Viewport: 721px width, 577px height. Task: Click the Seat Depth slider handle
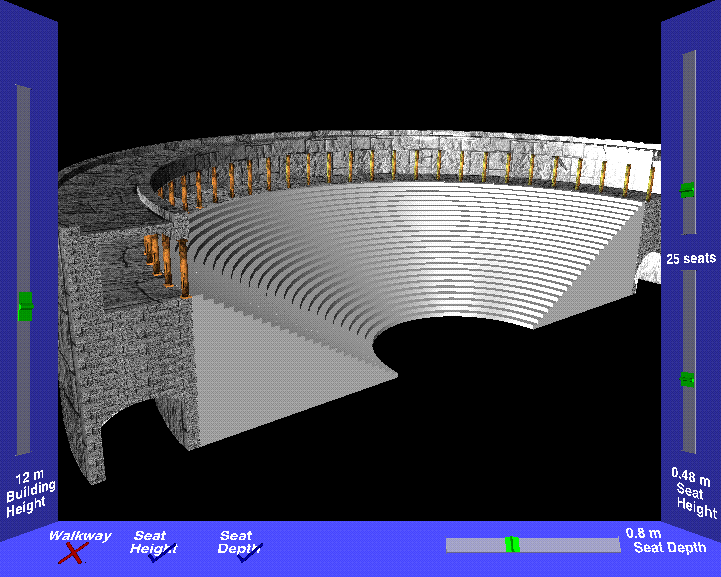coord(512,544)
